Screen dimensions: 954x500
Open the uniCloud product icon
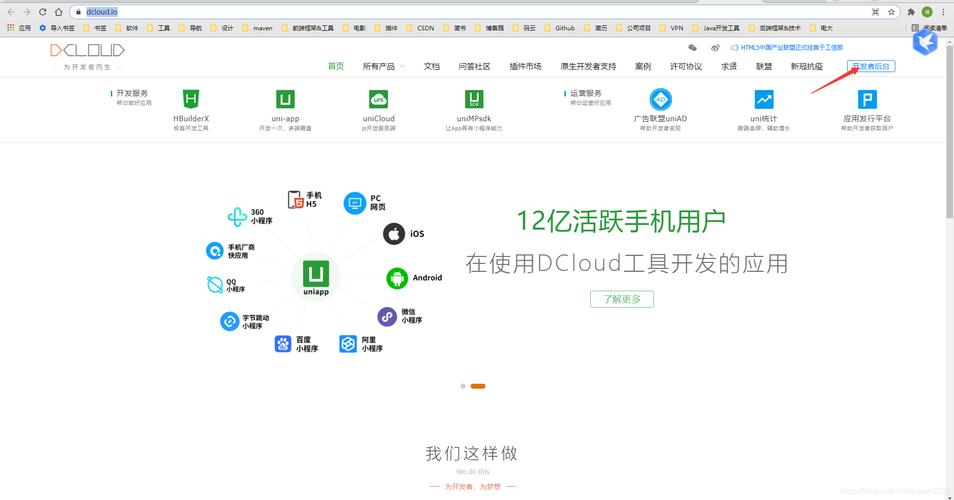378,99
